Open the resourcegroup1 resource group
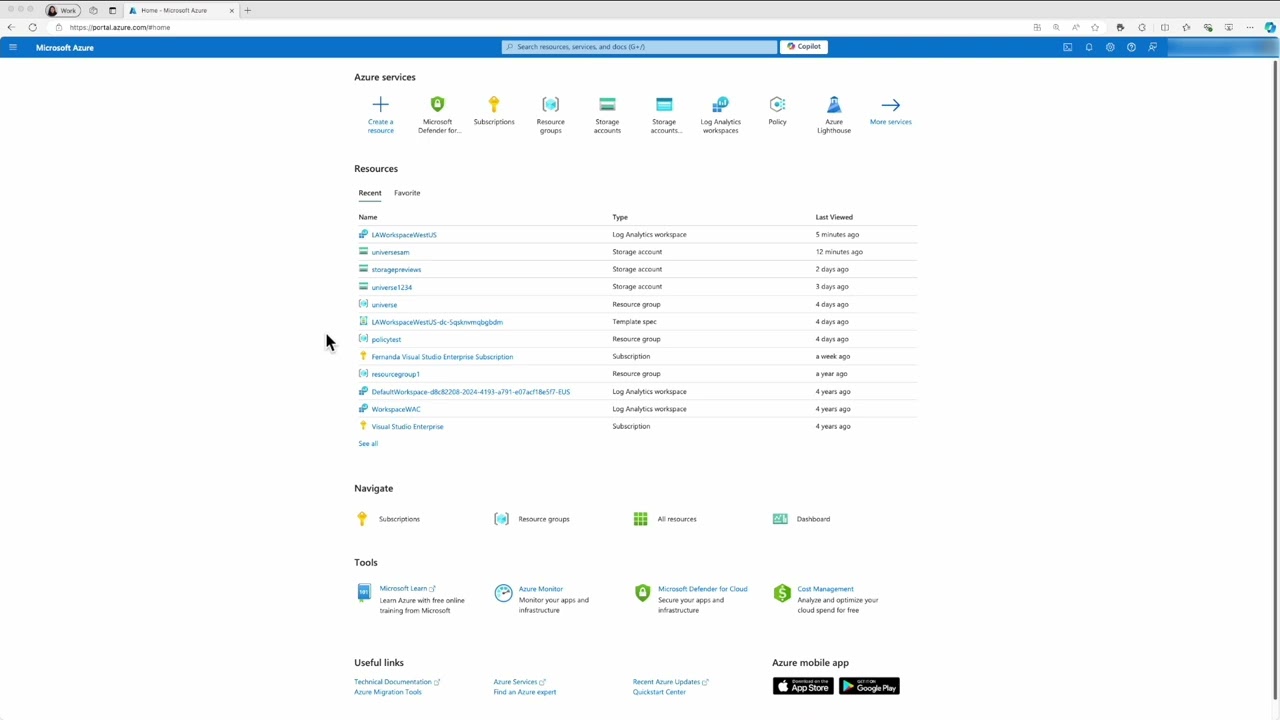Viewport: 1280px width, 720px height. click(x=395, y=374)
